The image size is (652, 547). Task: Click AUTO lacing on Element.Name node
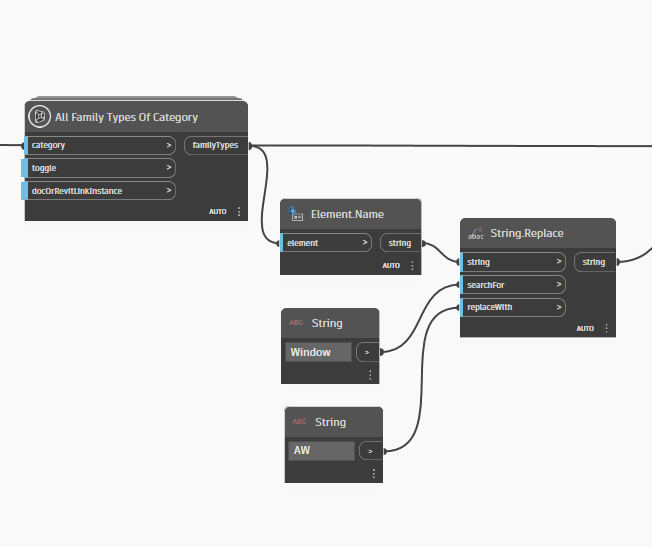(x=391, y=265)
